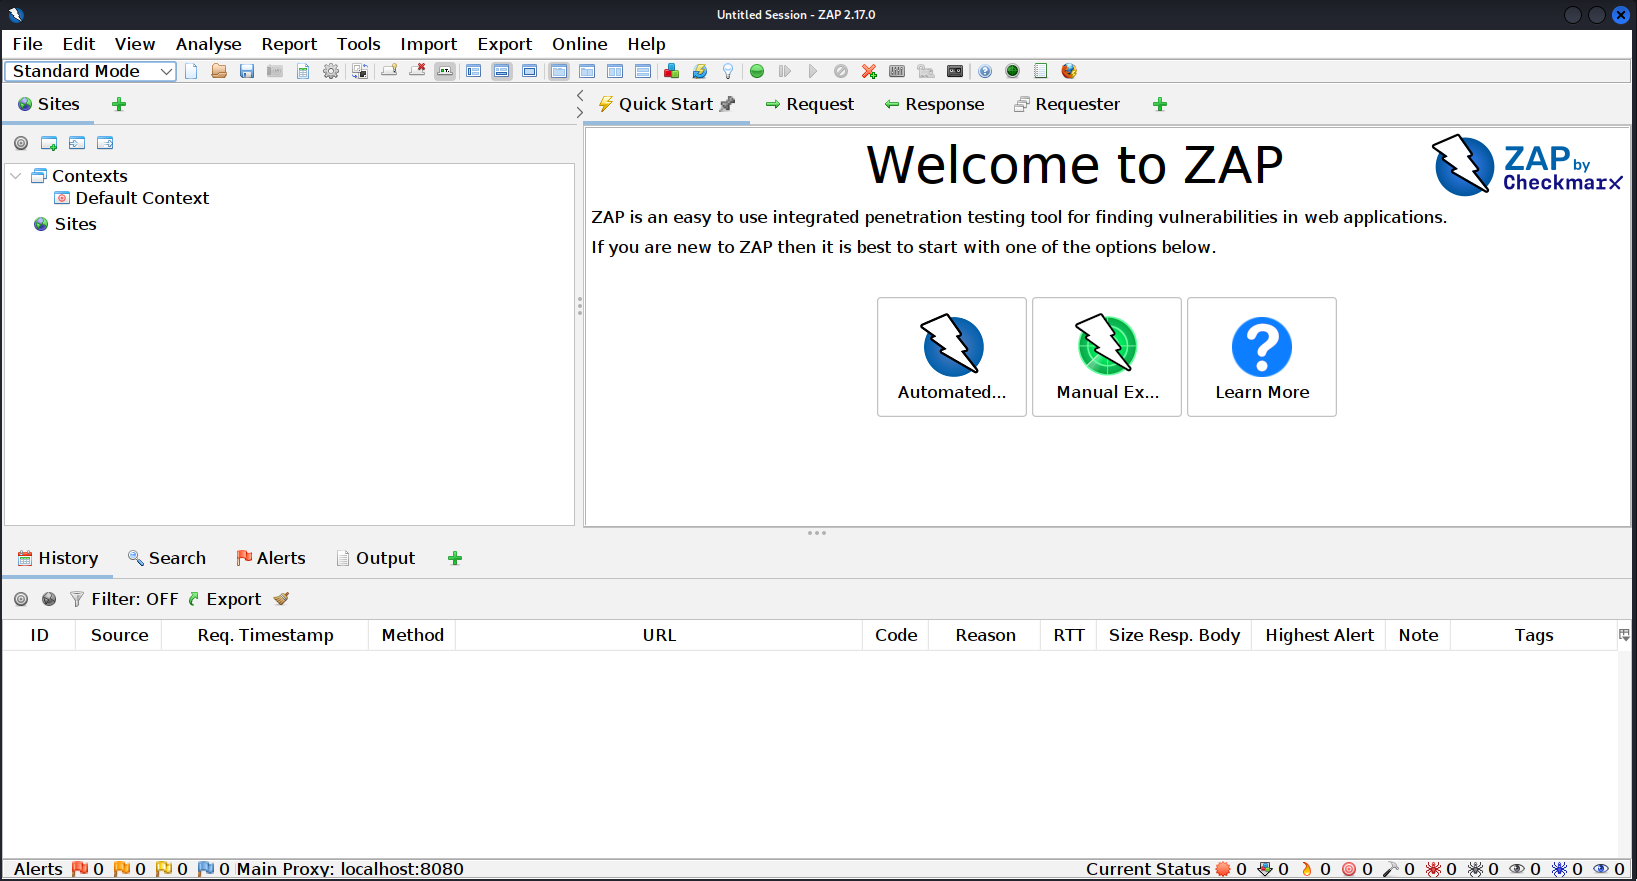Screen dimensions: 1637x881
Task: Click the History panel target scope icon
Action: pos(21,599)
